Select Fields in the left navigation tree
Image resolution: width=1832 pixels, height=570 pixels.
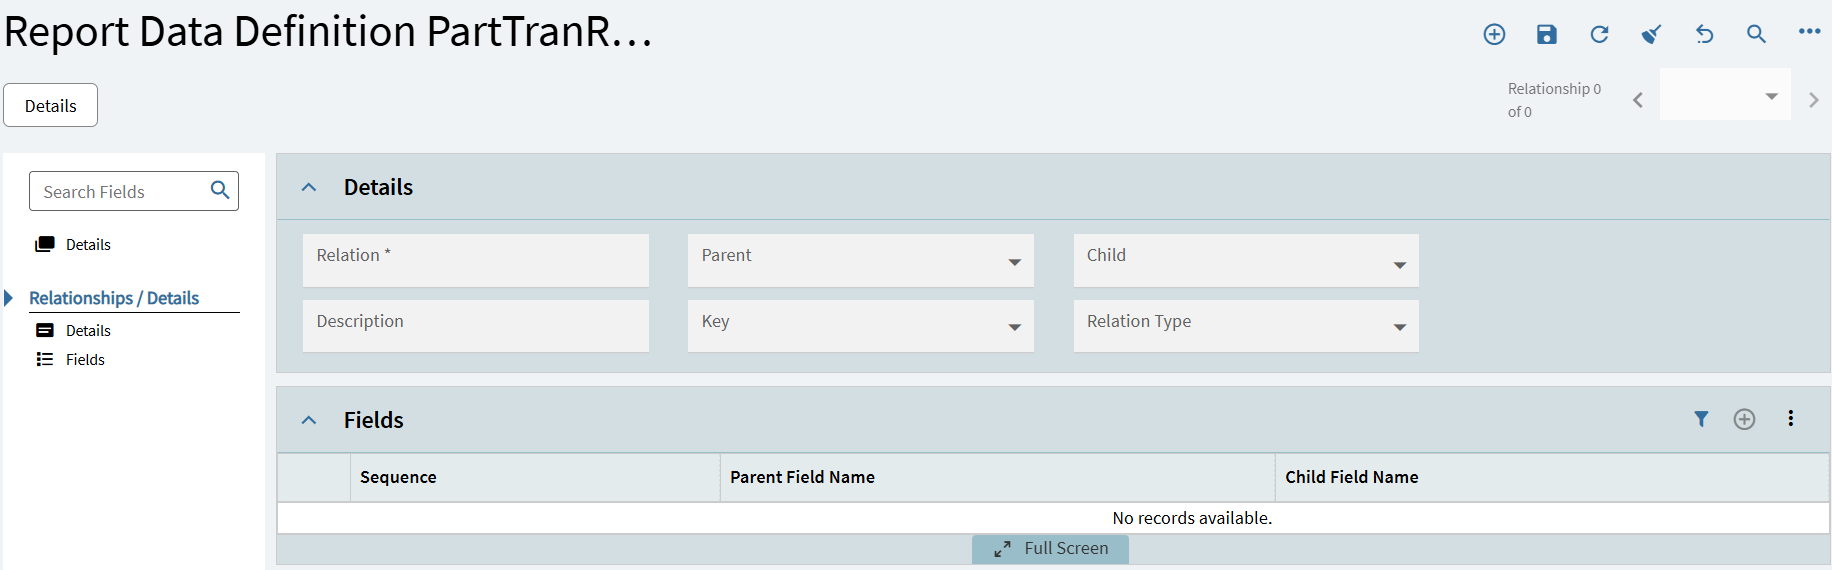pos(85,360)
